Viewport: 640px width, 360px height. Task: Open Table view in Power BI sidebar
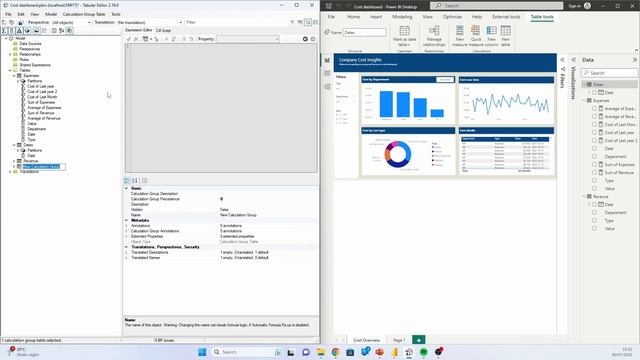point(327,73)
